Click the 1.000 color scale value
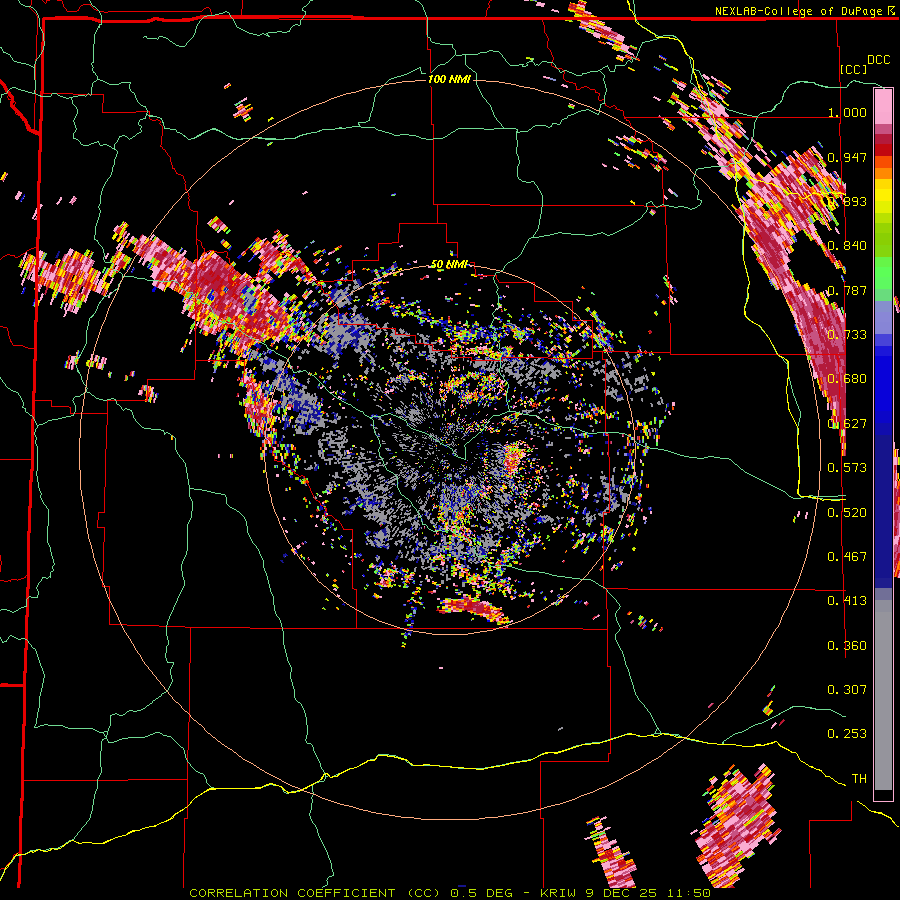The image size is (900, 900). point(847,112)
